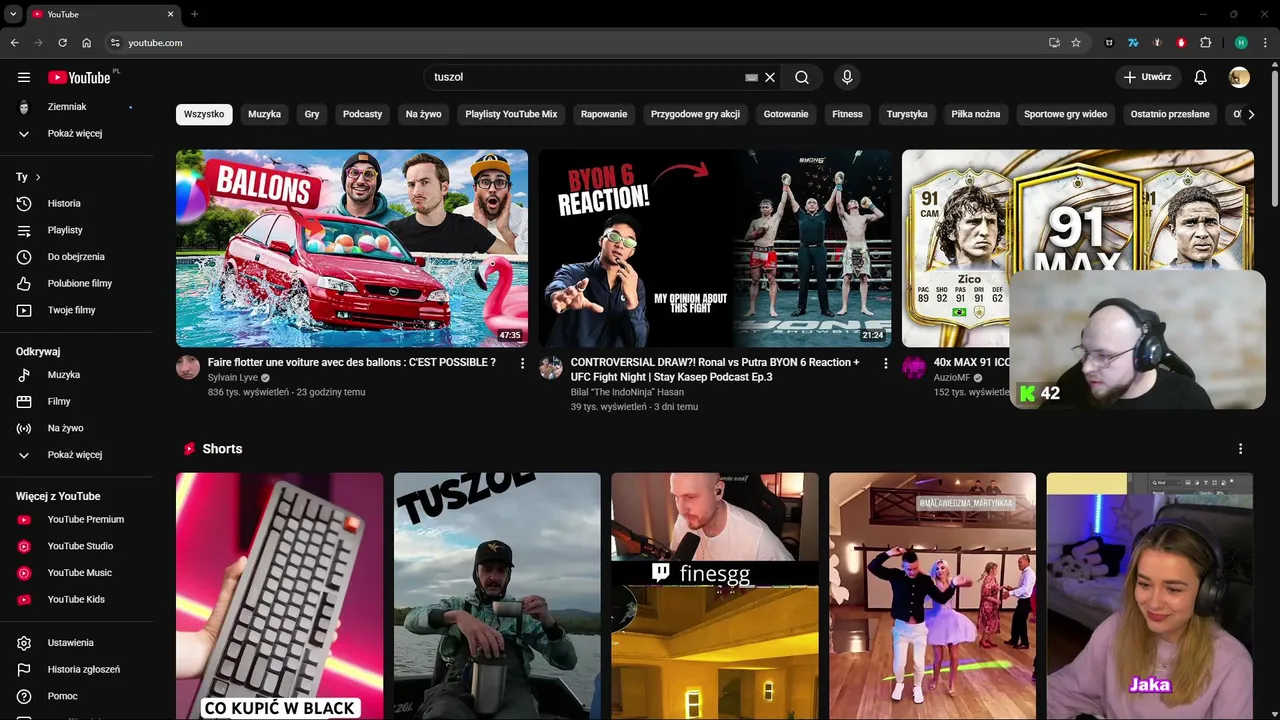This screenshot has height=720, width=1280.
Task: Open the Bilal "The IndoNinja" Hasan channel
Action: pyautogui.click(x=627, y=392)
